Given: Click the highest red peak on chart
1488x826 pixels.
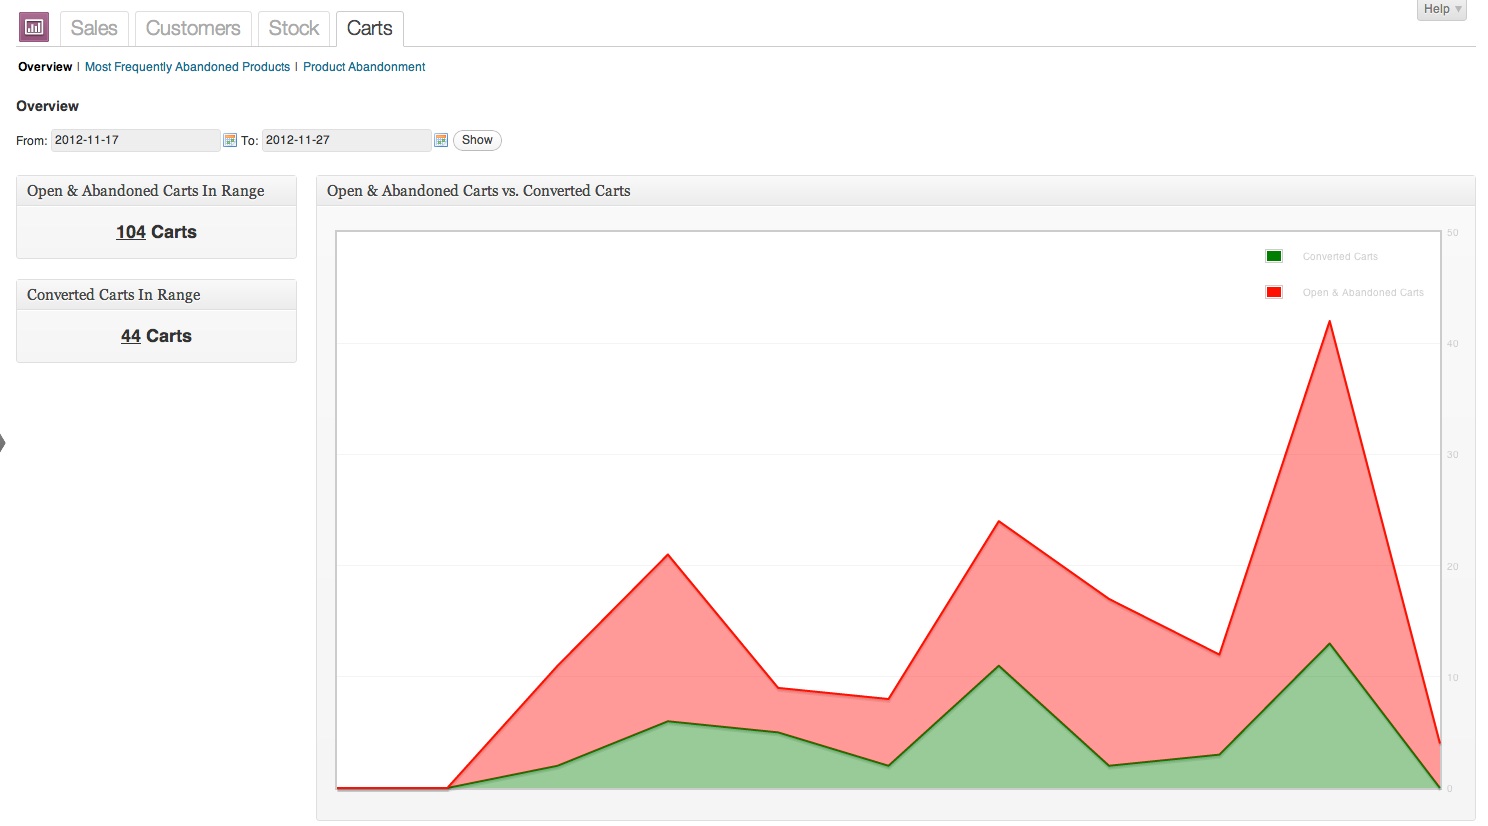Looking at the screenshot, I should 1329,321.
